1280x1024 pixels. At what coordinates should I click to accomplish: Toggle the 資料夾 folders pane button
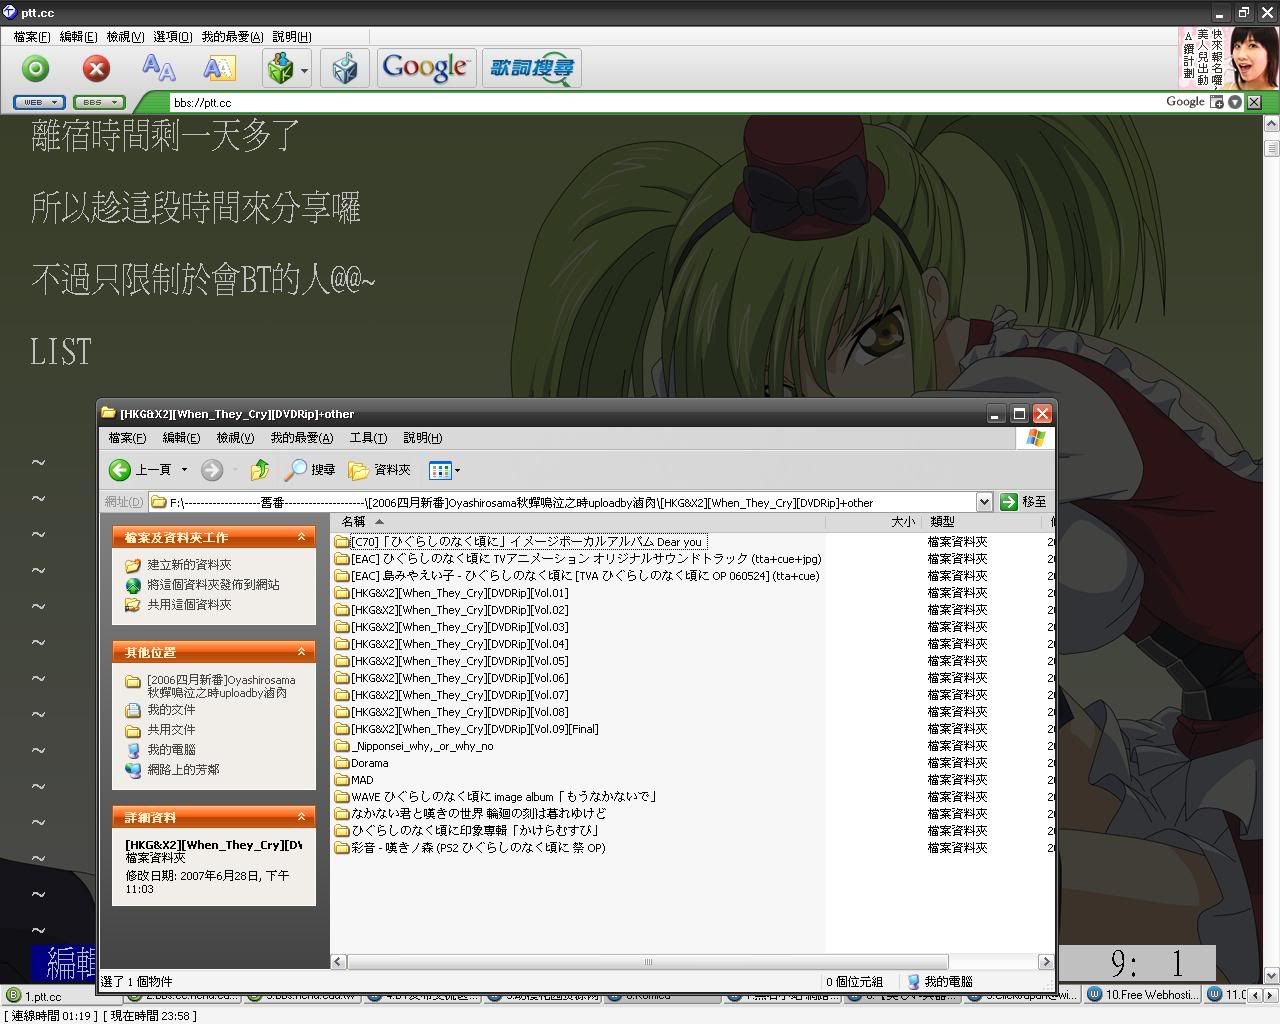click(379, 470)
